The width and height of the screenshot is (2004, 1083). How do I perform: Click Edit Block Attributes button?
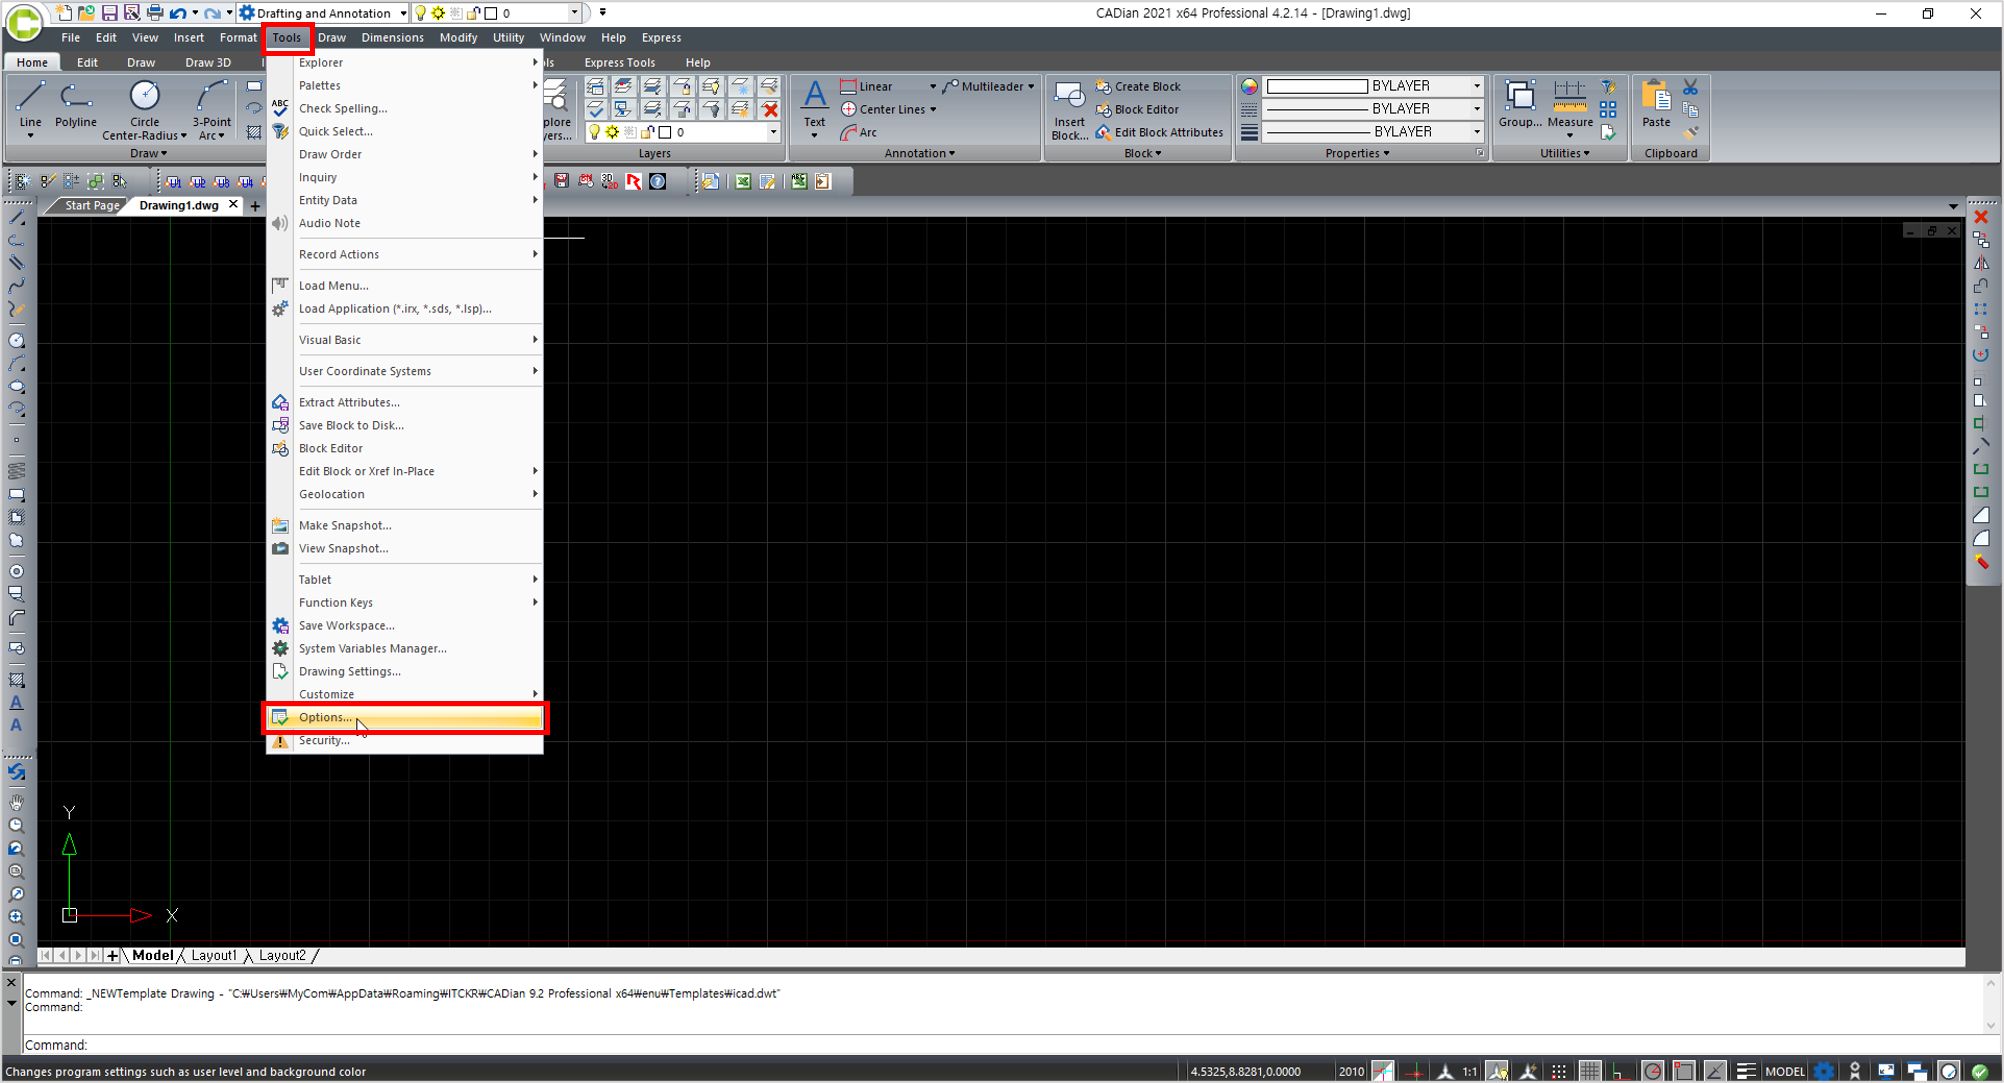point(1160,132)
